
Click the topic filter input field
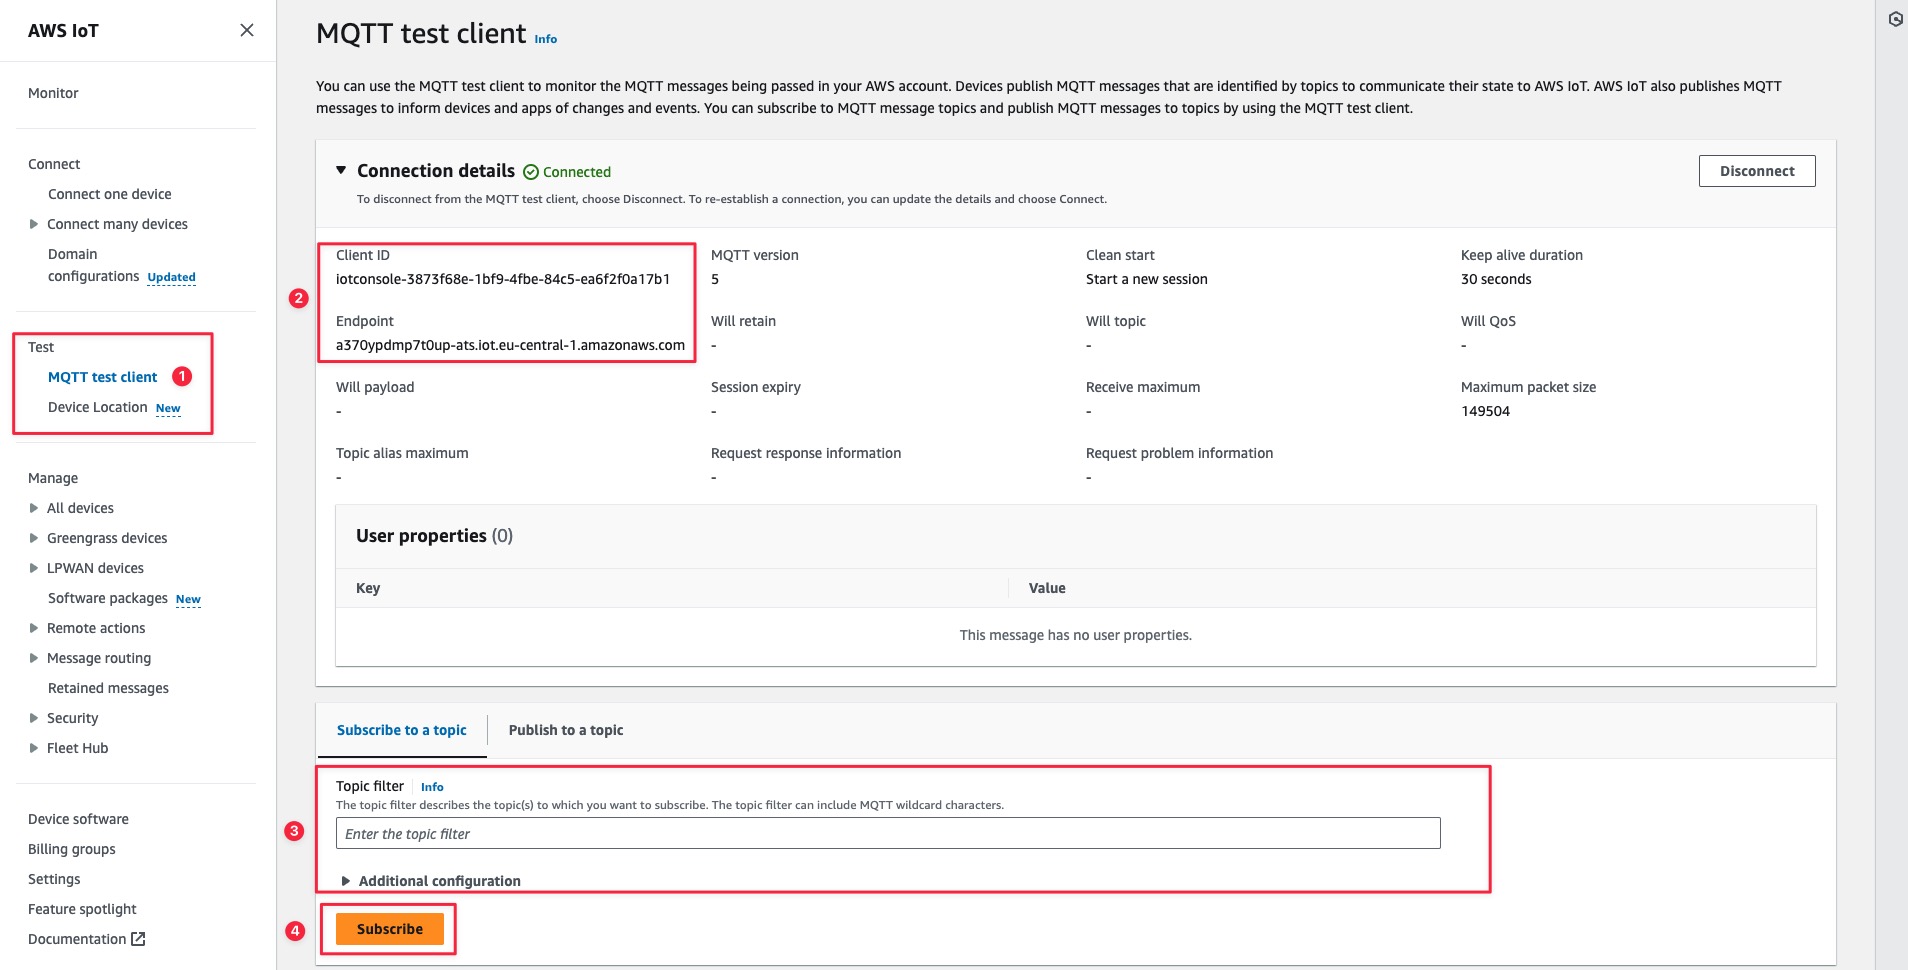click(887, 834)
